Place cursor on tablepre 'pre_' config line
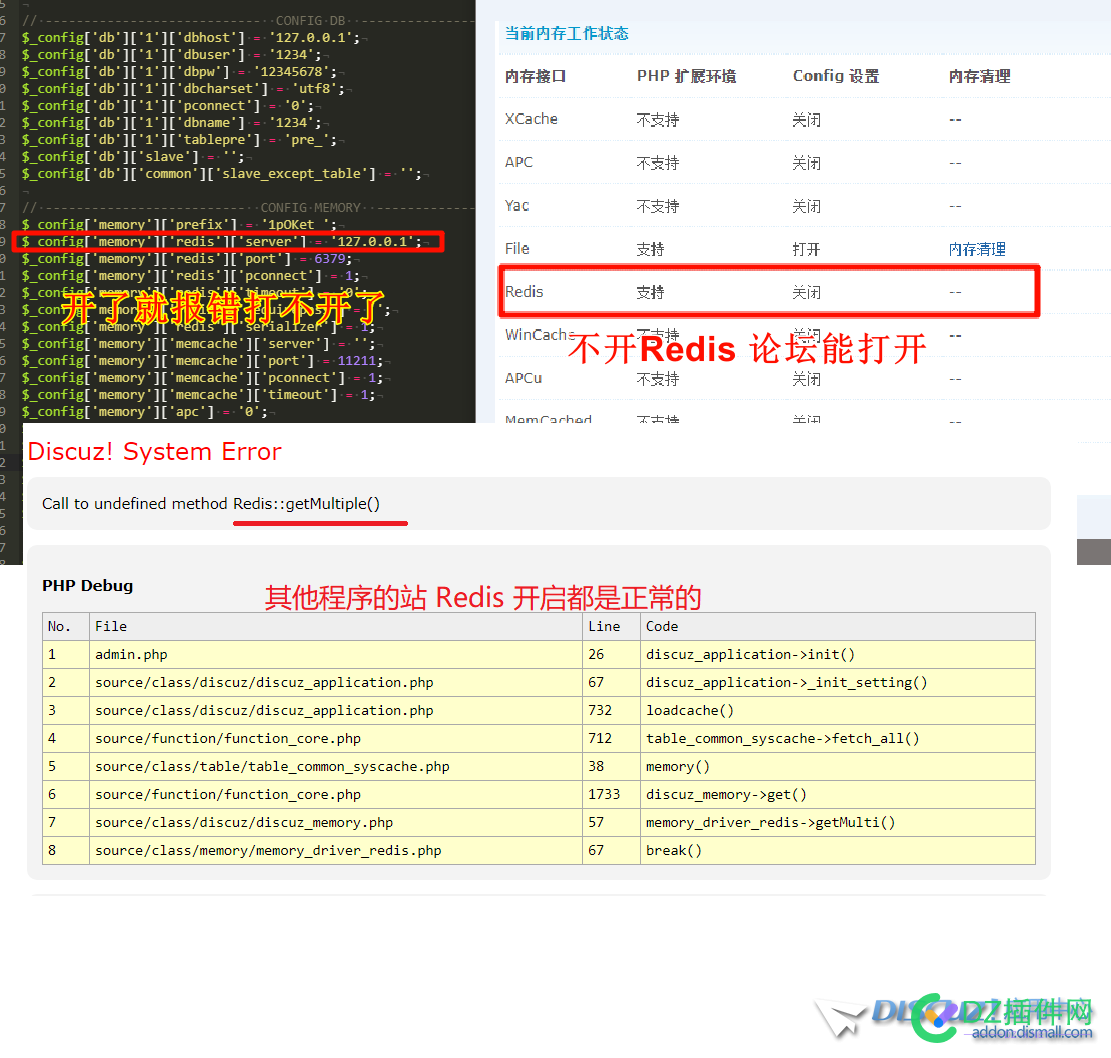Screen dimensions: 1111x1058 179,140
